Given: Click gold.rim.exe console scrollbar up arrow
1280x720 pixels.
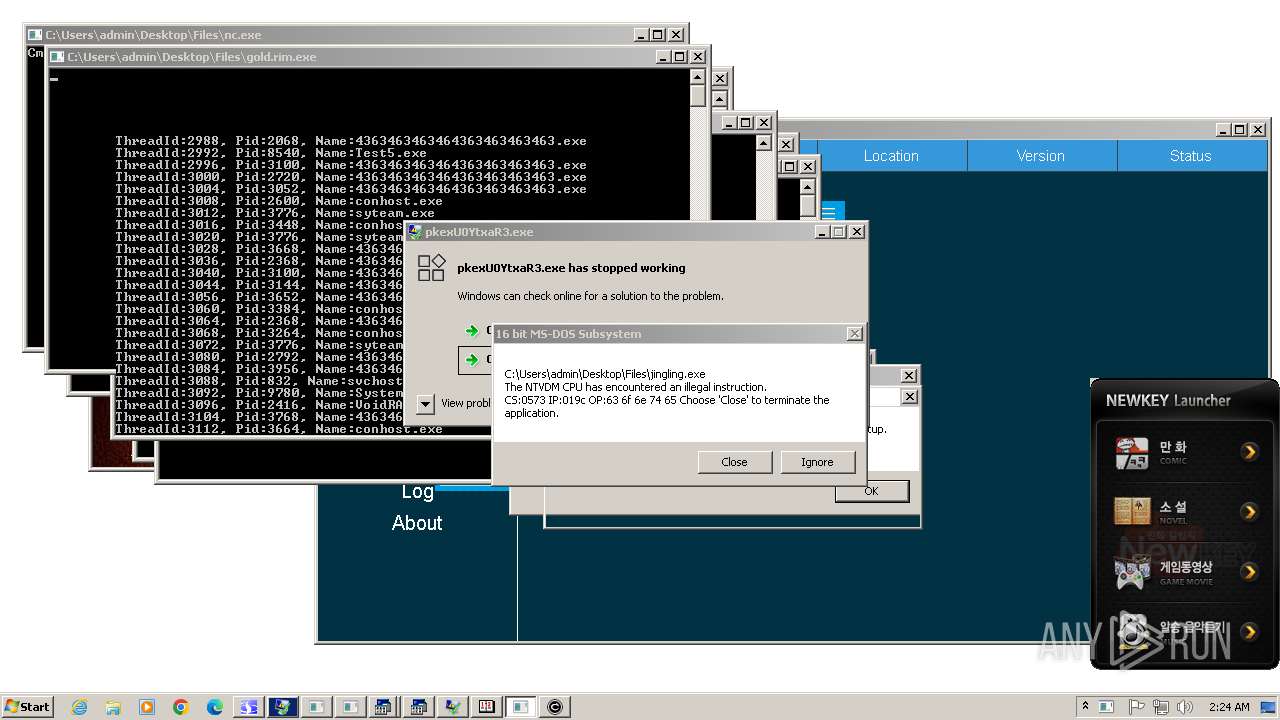Looking at the screenshot, I should (698, 77).
